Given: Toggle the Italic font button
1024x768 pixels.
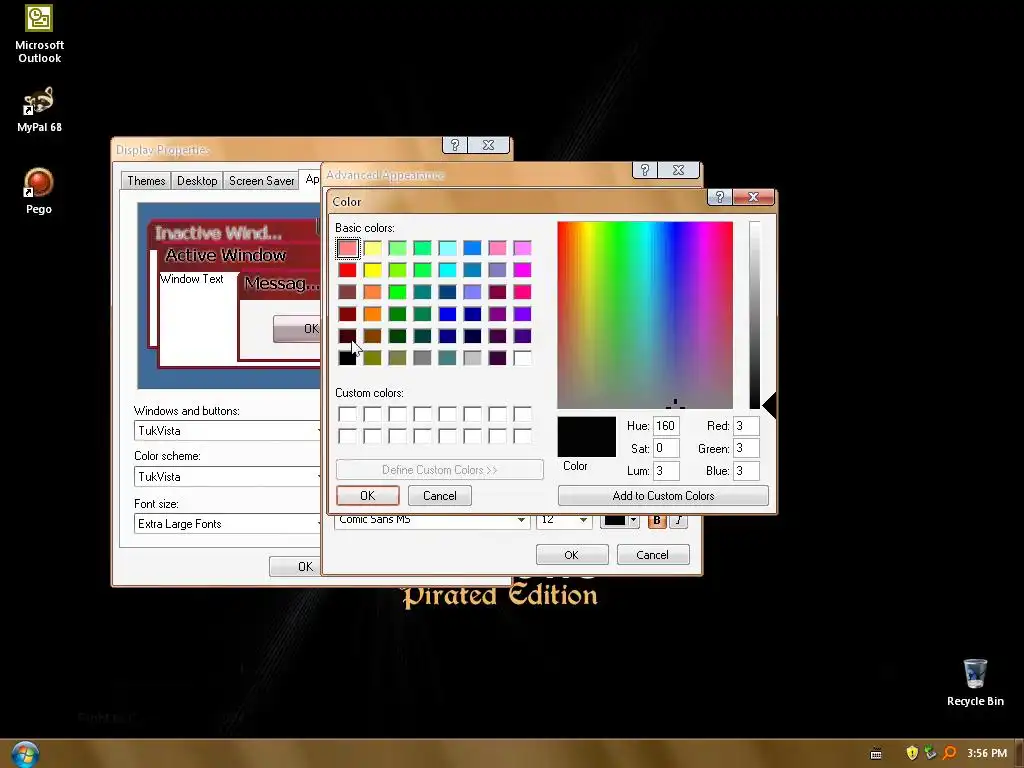Looking at the screenshot, I should (x=679, y=520).
